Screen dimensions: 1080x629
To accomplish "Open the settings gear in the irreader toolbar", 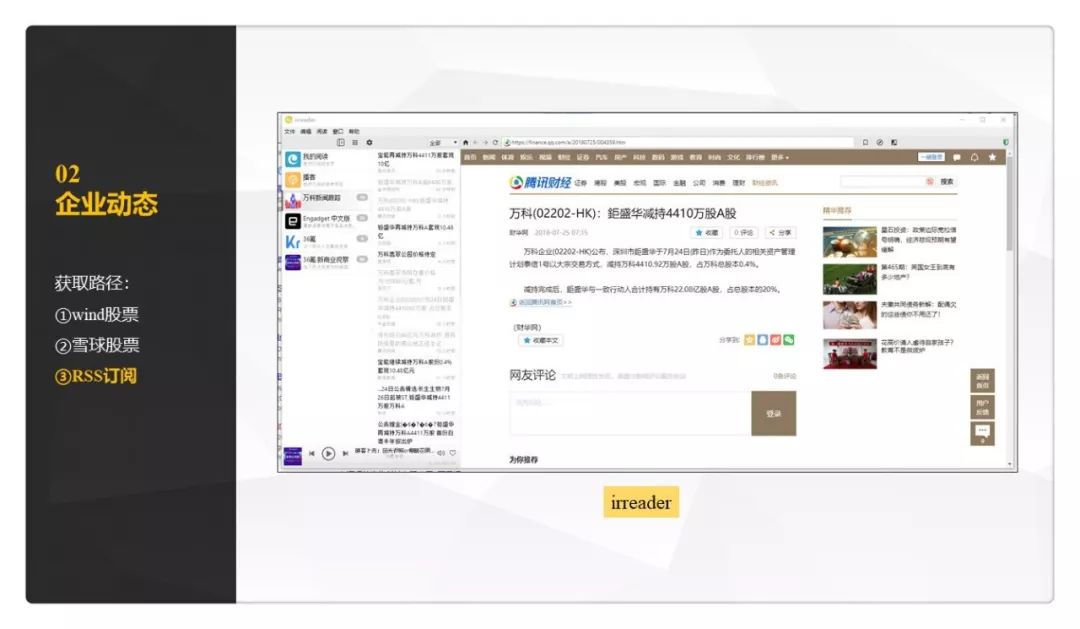I will 369,142.
